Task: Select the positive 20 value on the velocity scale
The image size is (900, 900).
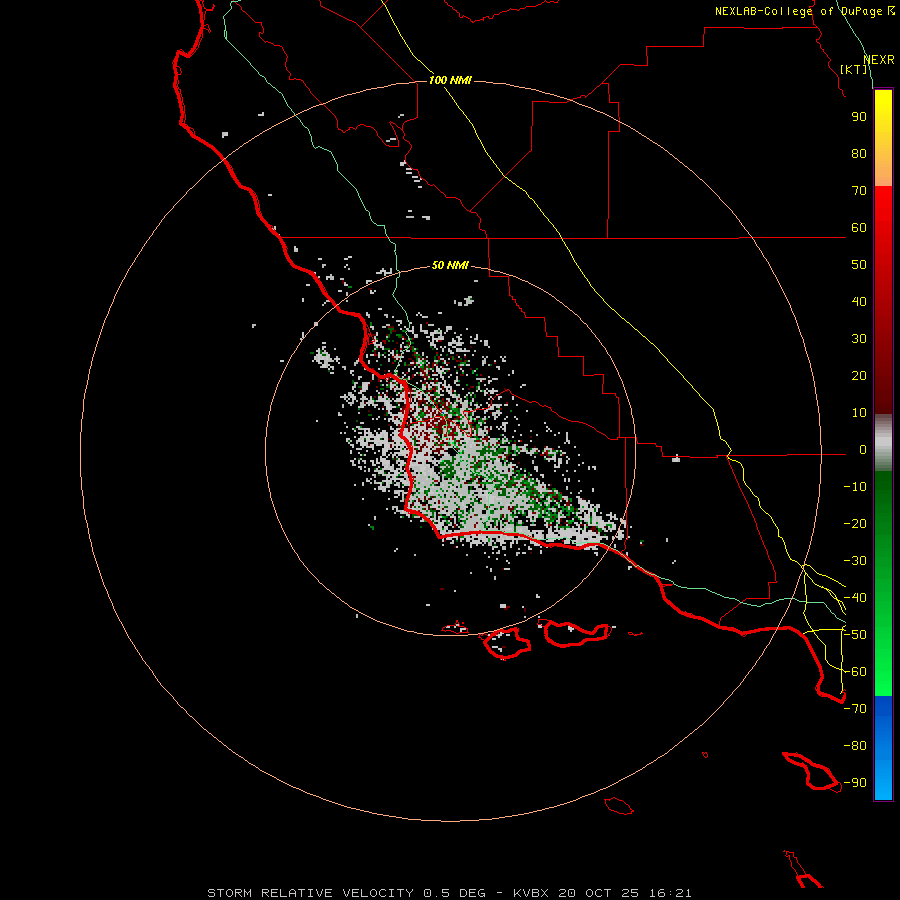Action: tap(859, 375)
